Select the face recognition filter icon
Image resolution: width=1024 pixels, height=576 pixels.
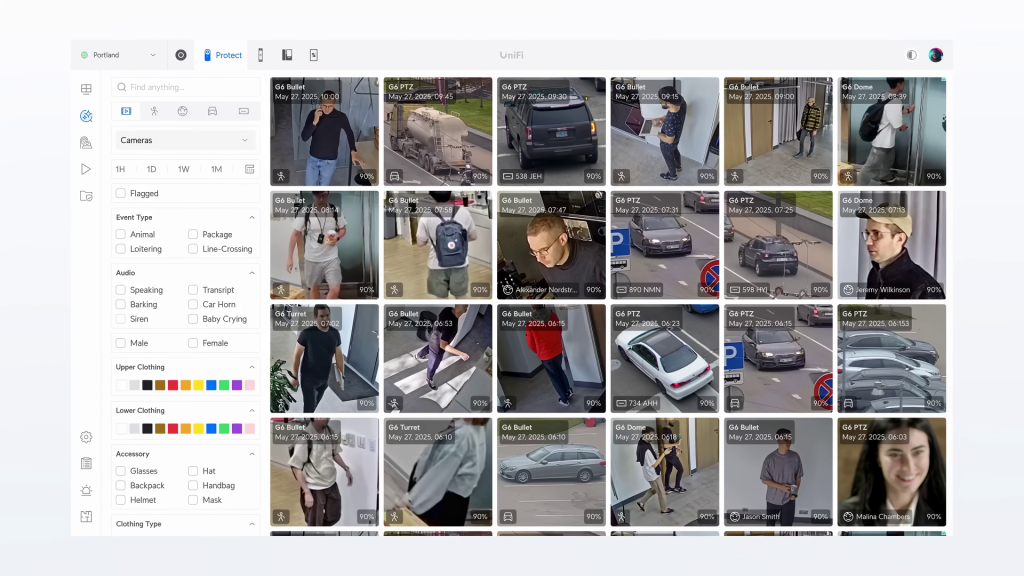183,111
